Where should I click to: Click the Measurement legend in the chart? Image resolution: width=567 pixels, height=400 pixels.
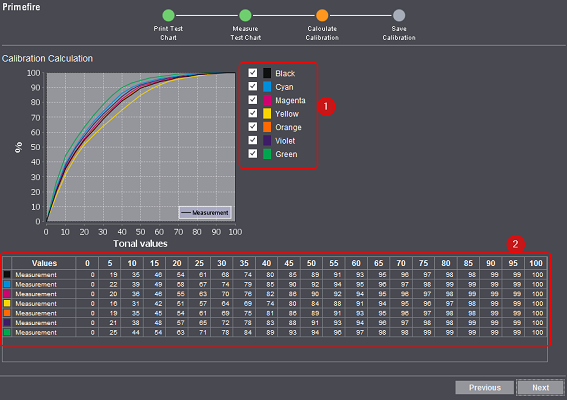click(205, 213)
